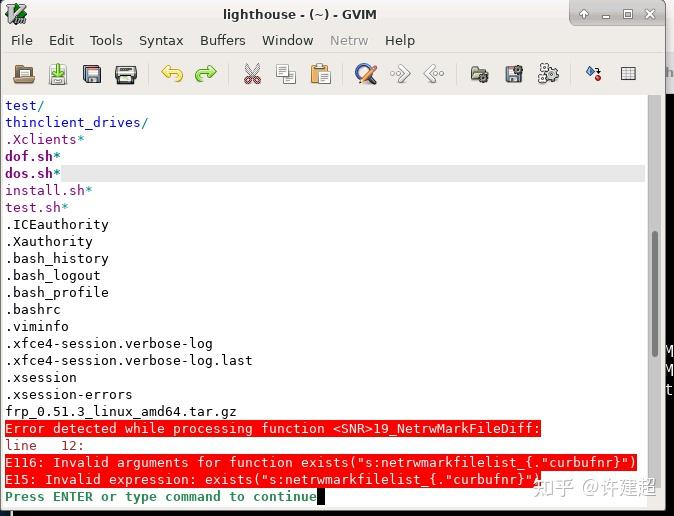Click the Save session floppy-gear icon

(x=514, y=74)
